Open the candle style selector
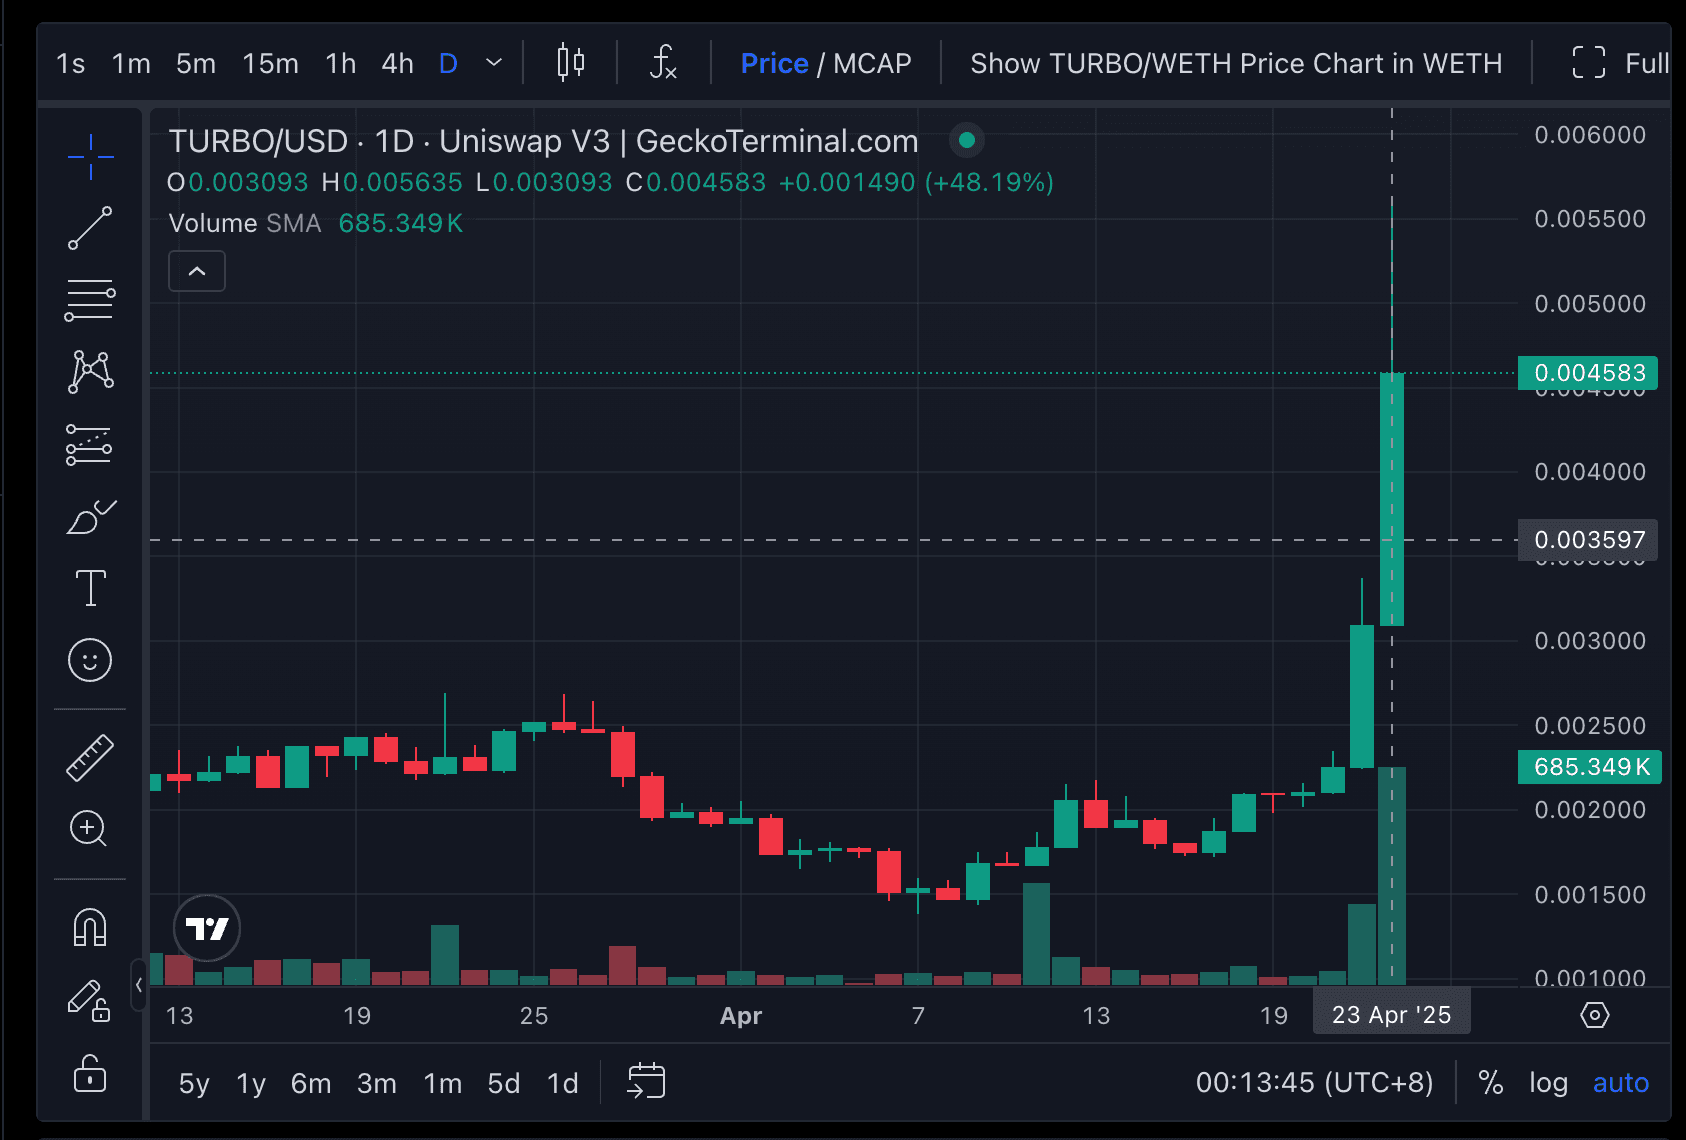This screenshot has width=1686, height=1140. [568, 62]
